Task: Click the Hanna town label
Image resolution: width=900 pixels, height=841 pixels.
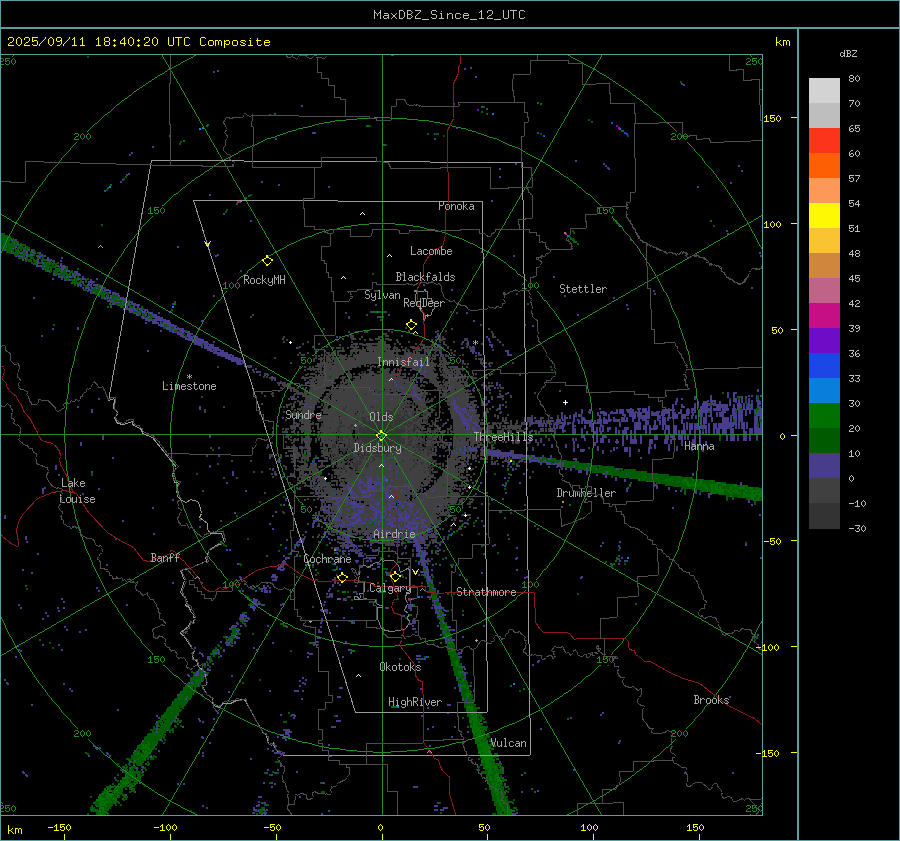Action: pos(699,446)
